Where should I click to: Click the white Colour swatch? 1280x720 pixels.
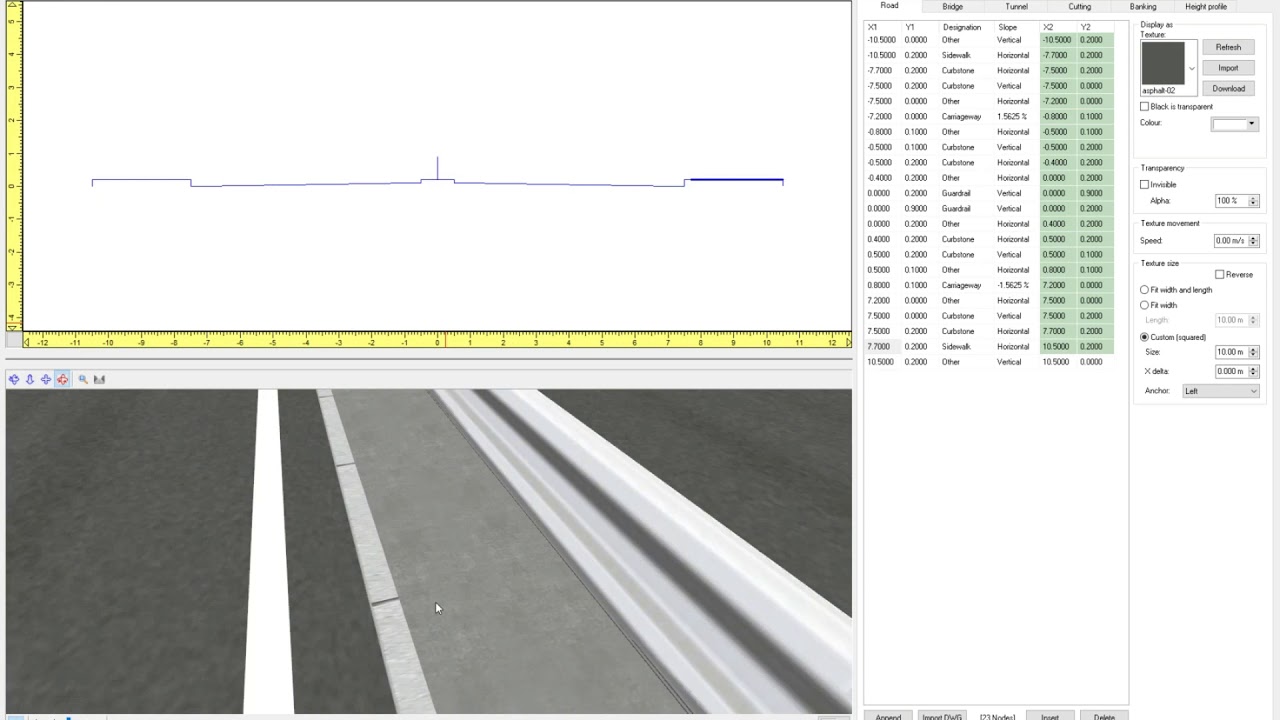click(1228, 124)
